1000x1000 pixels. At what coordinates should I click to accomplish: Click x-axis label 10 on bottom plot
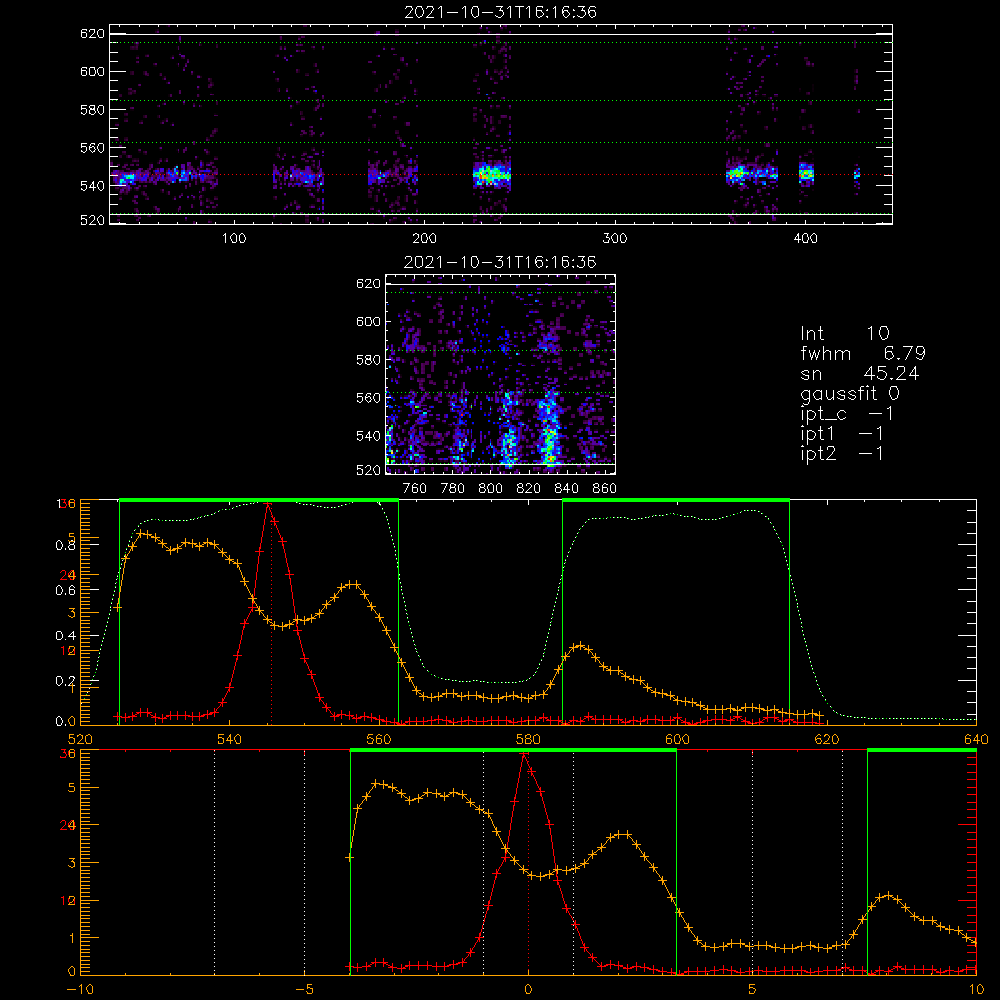[x=976, y=990]
